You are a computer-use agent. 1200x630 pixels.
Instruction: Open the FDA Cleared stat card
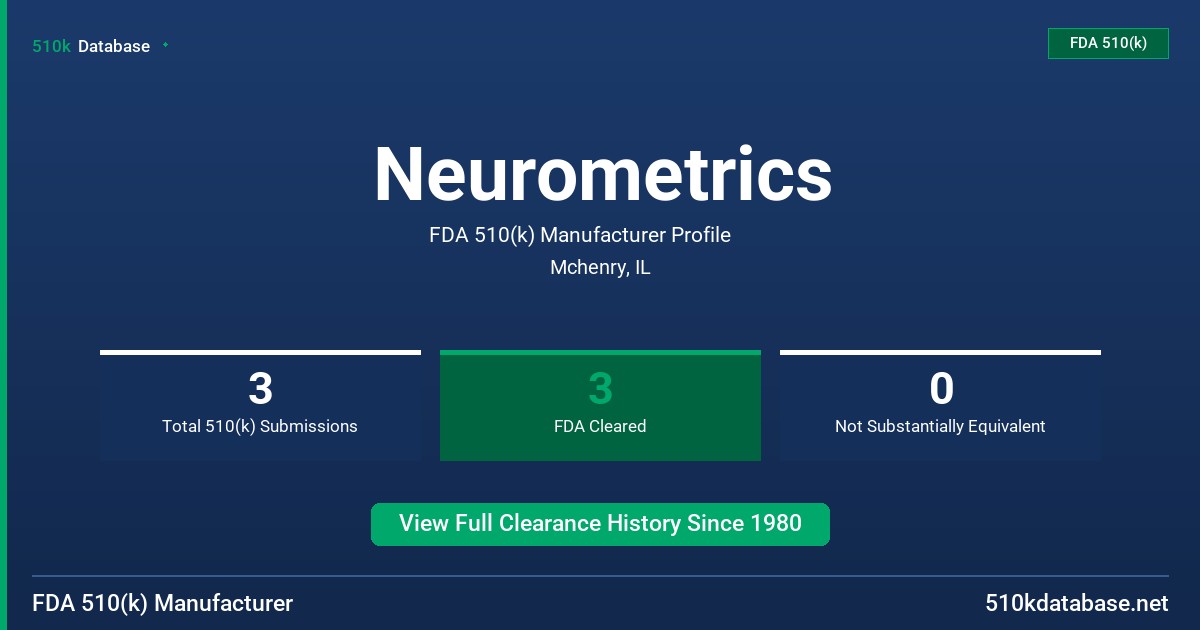tap(600, 406)
